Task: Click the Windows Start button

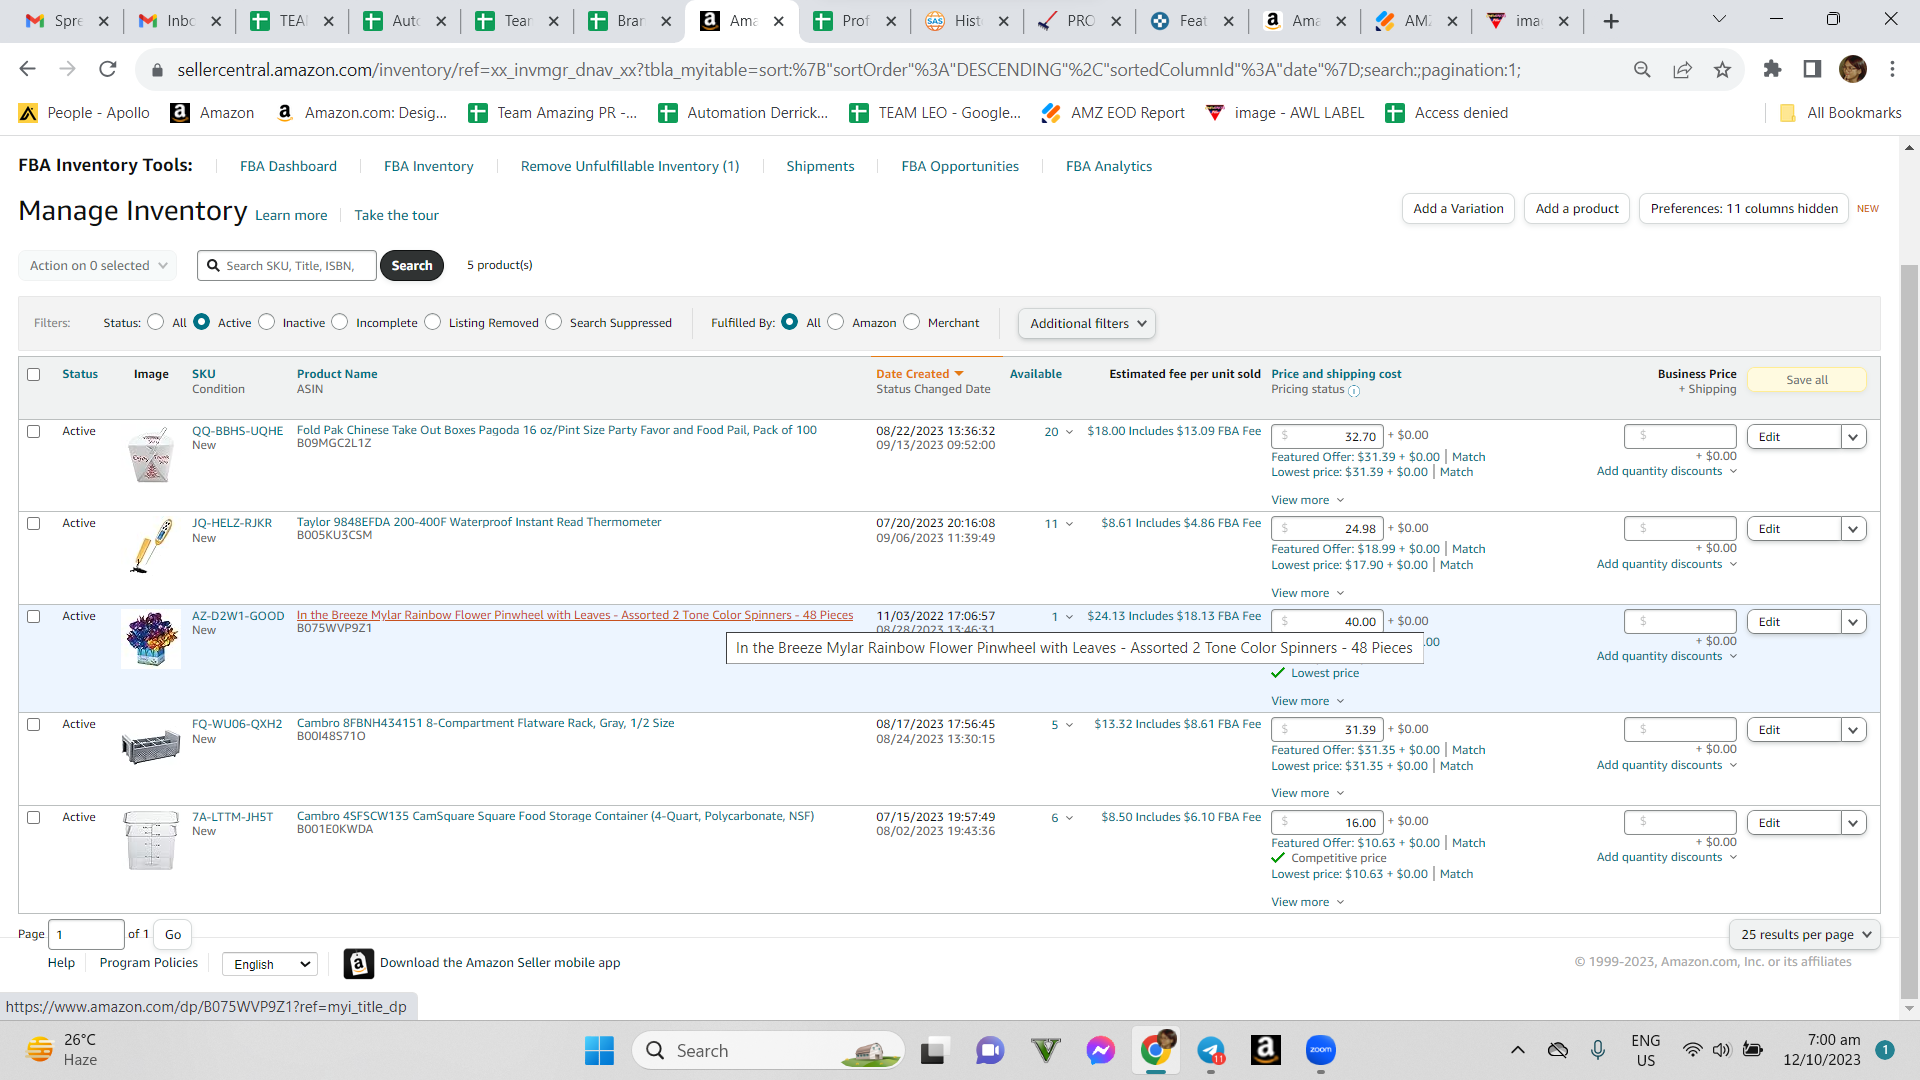Action: (x=599, y=1051)
